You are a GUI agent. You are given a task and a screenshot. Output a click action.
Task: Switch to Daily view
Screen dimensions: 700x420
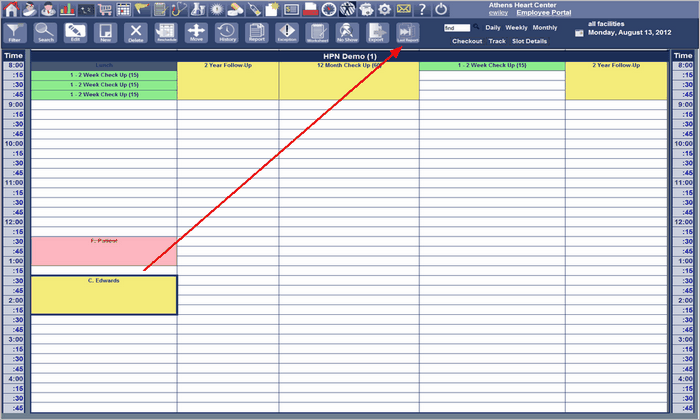pos(493,28)
